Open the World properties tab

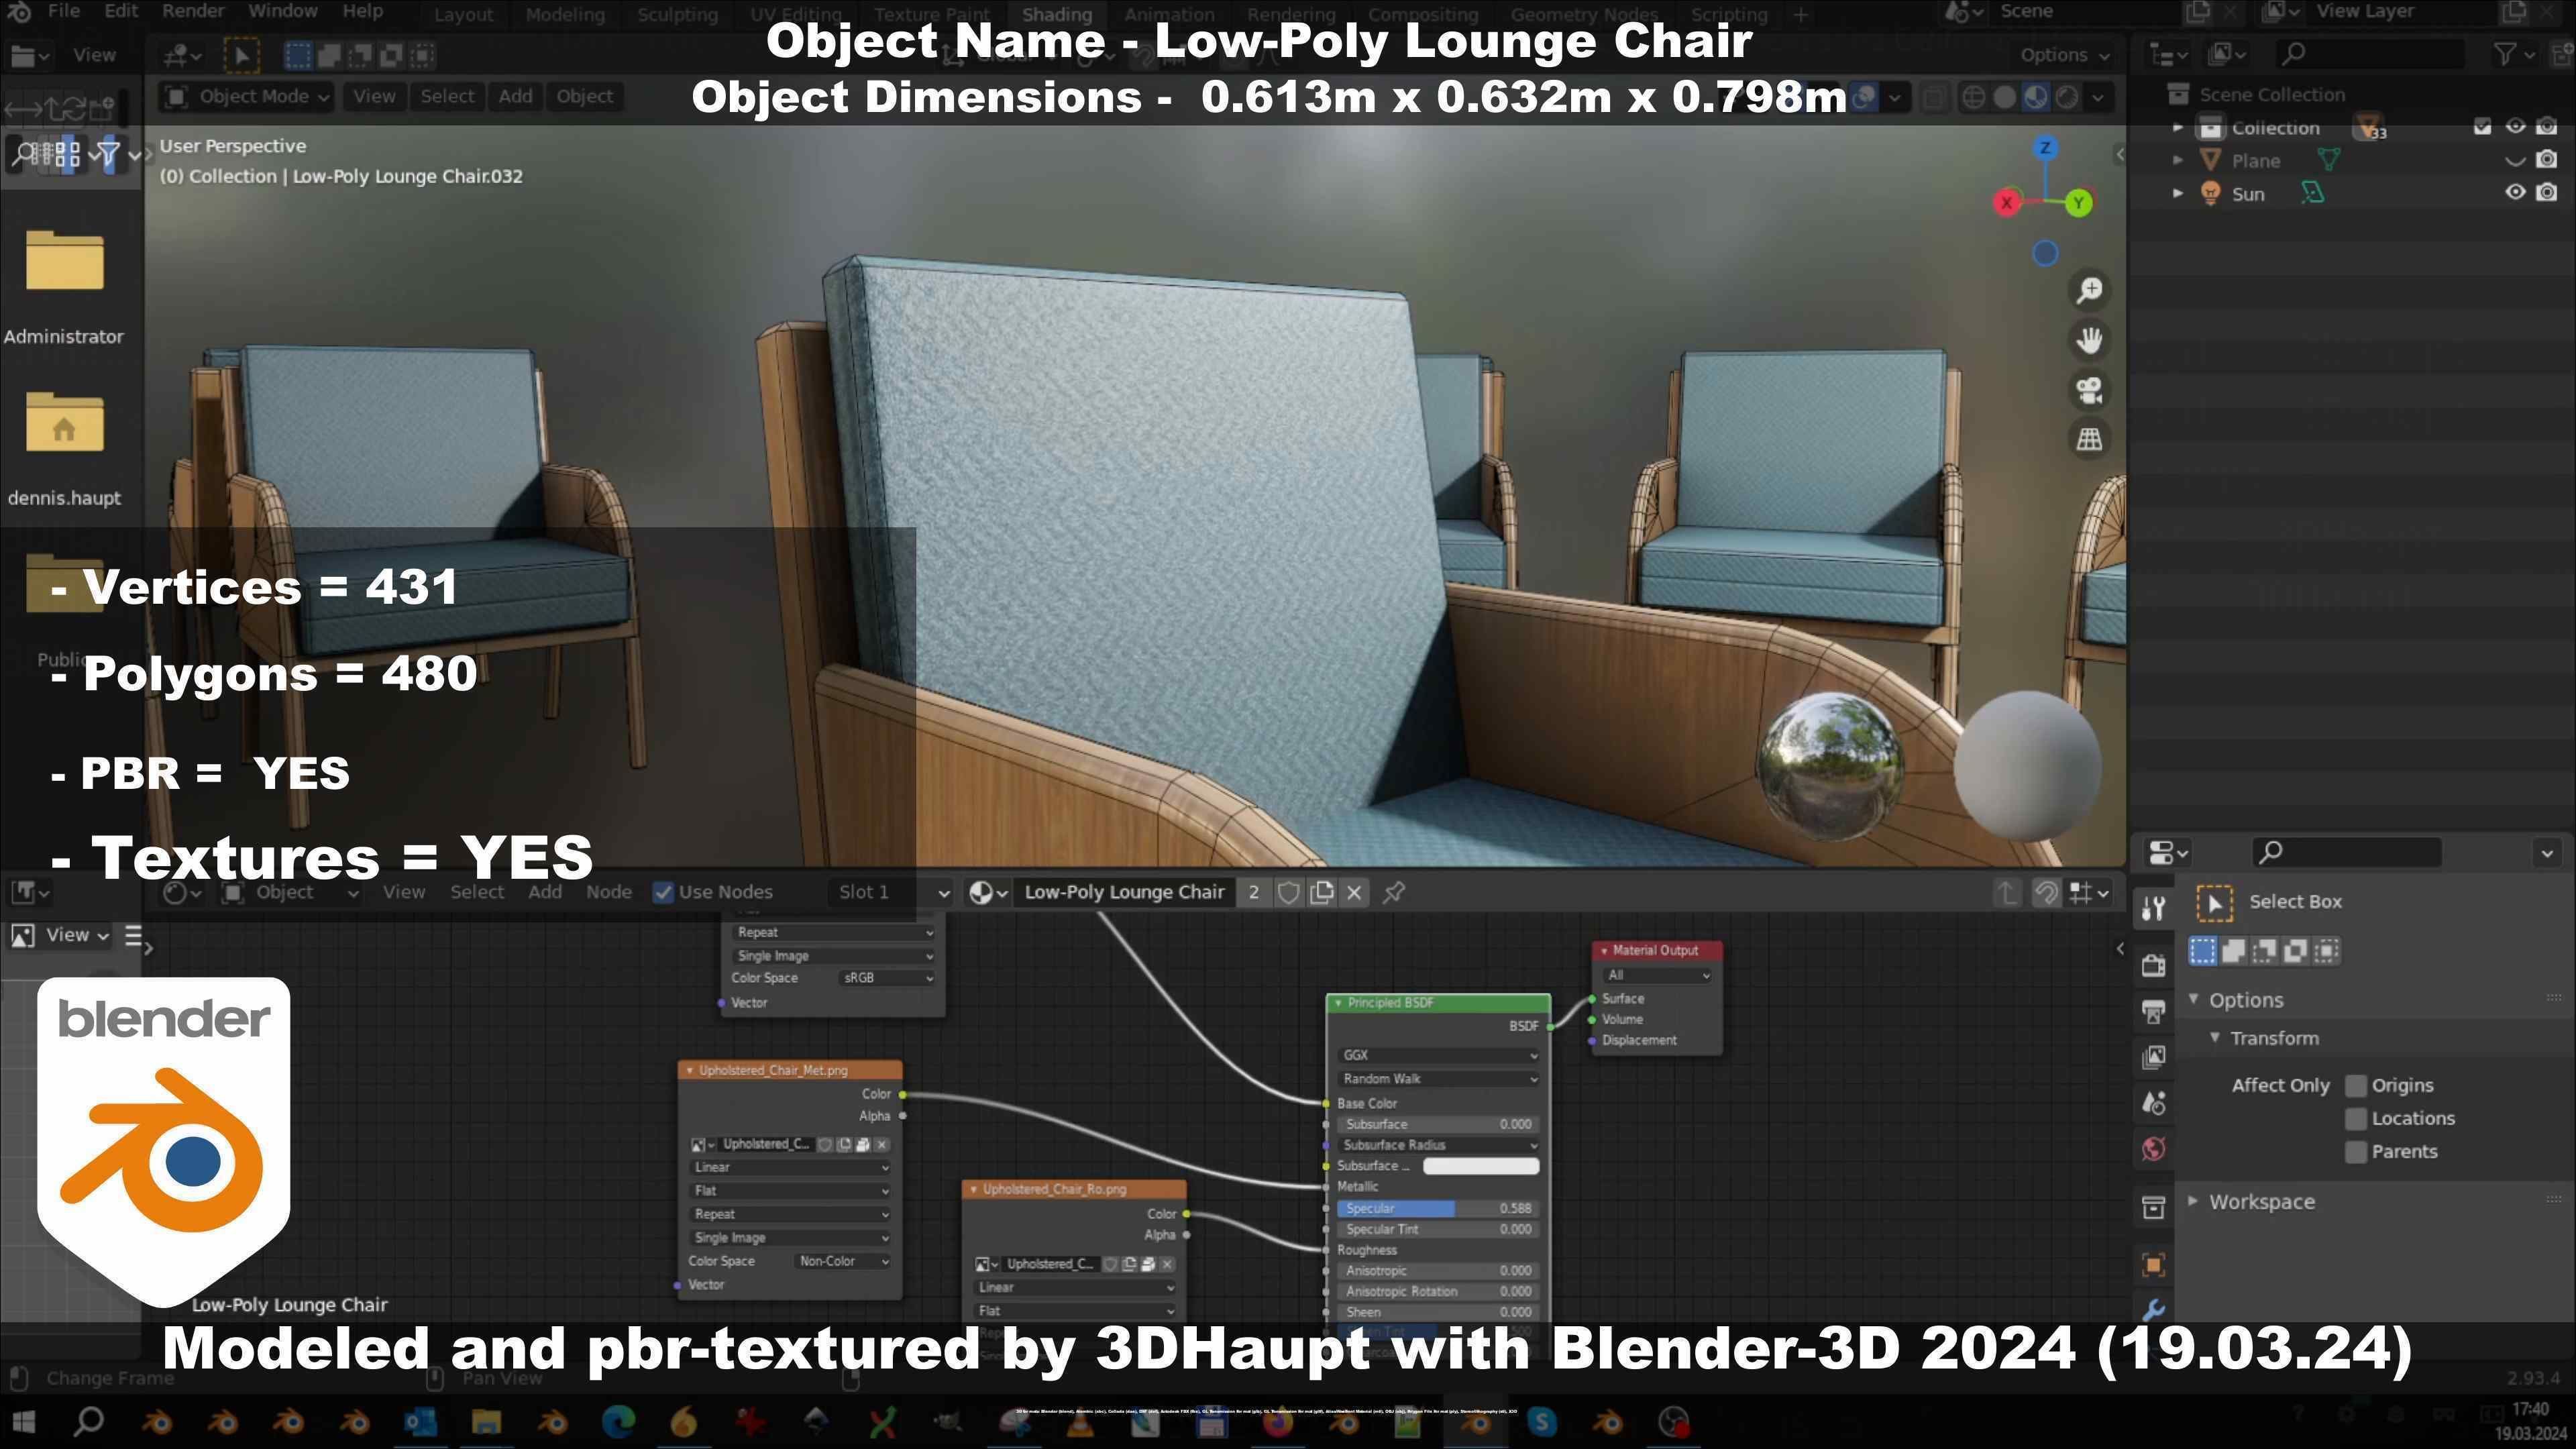click(2154, 1149)
